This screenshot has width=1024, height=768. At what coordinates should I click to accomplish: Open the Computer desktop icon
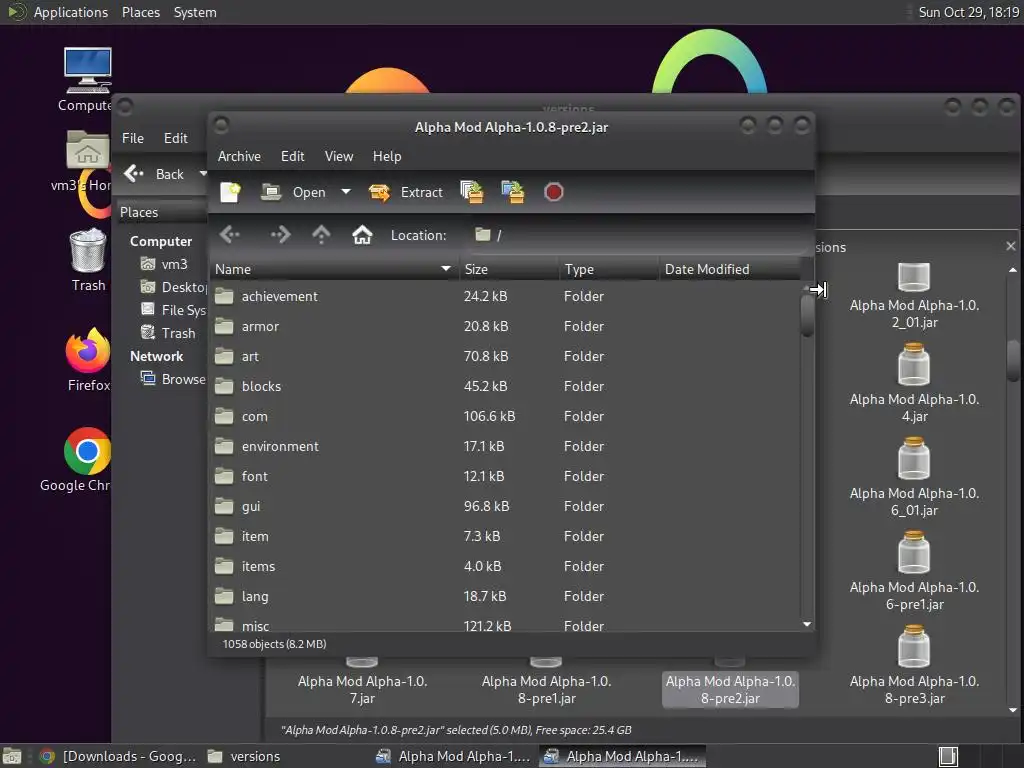tap(86, 80)
